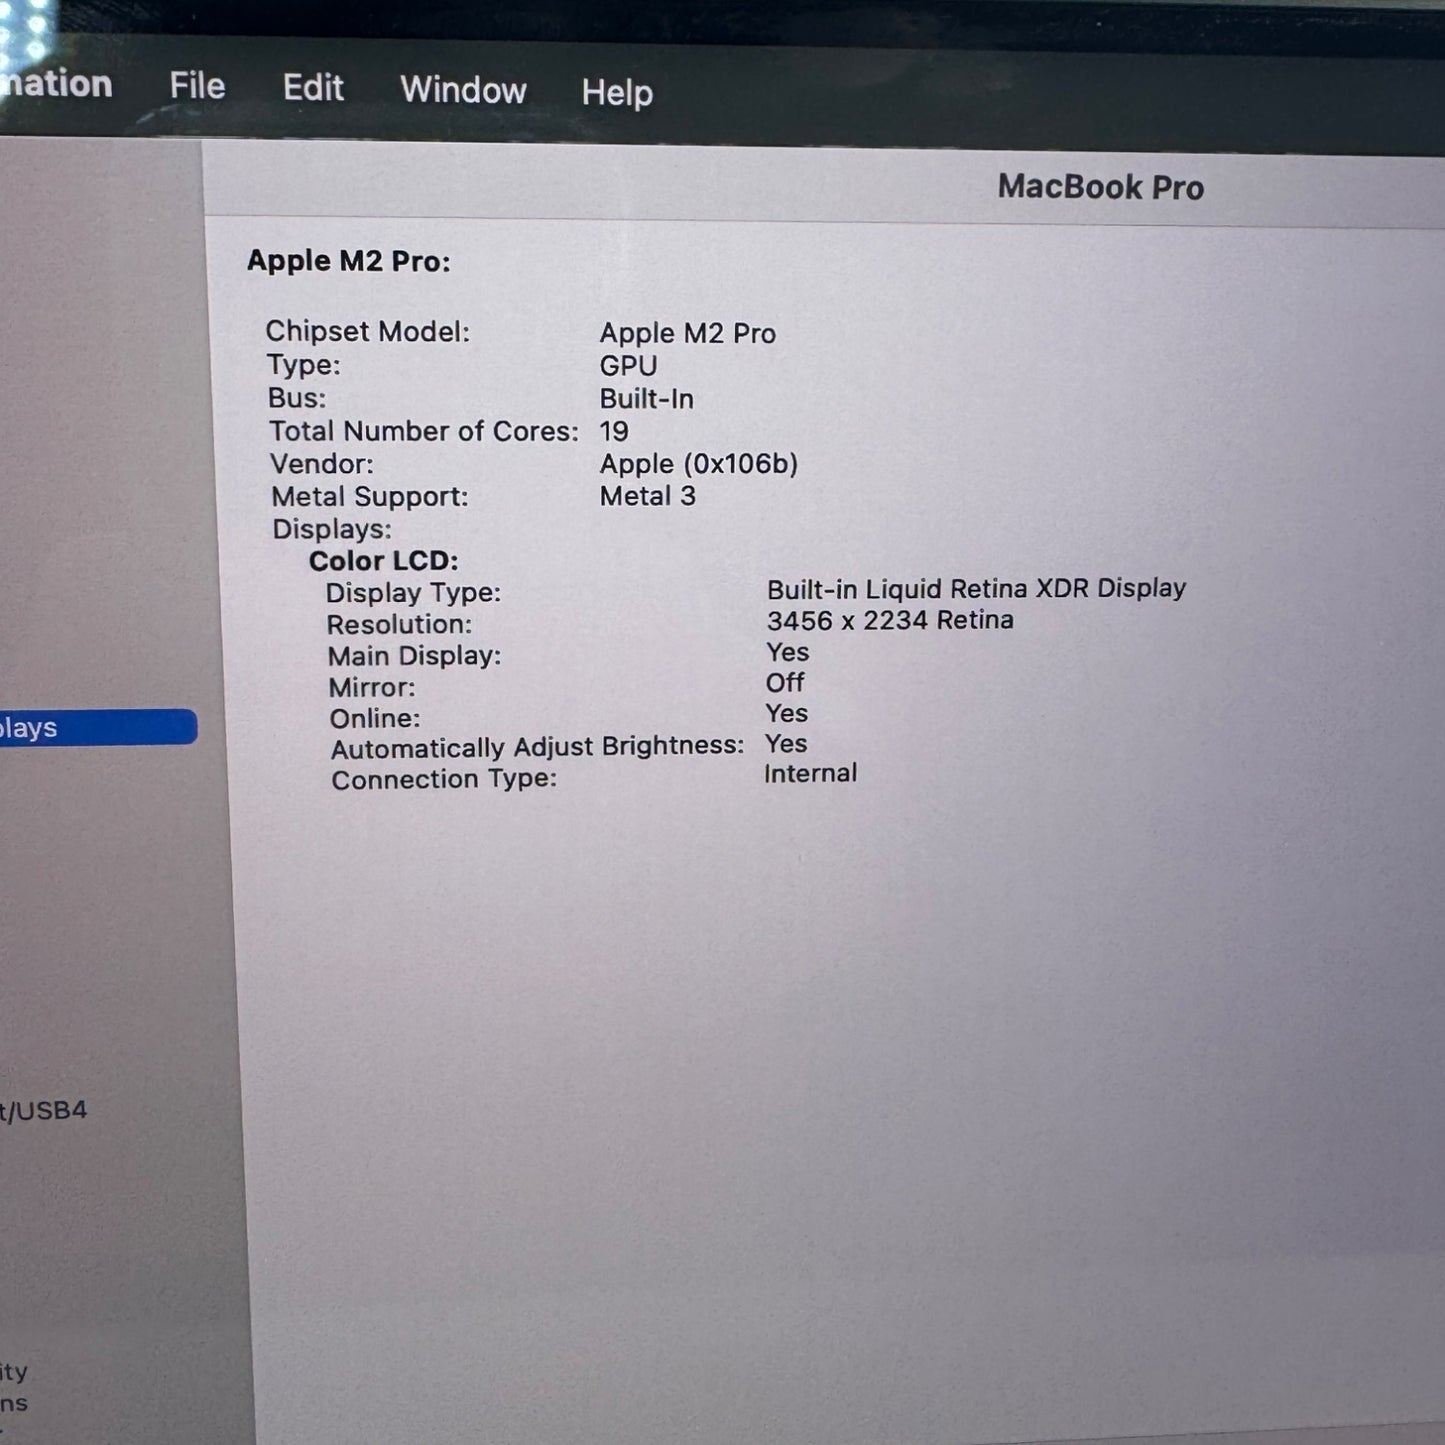Select the Accessibility item in the sidebar
This screenshot has height=1445, width=1445.
point(14,1371)
